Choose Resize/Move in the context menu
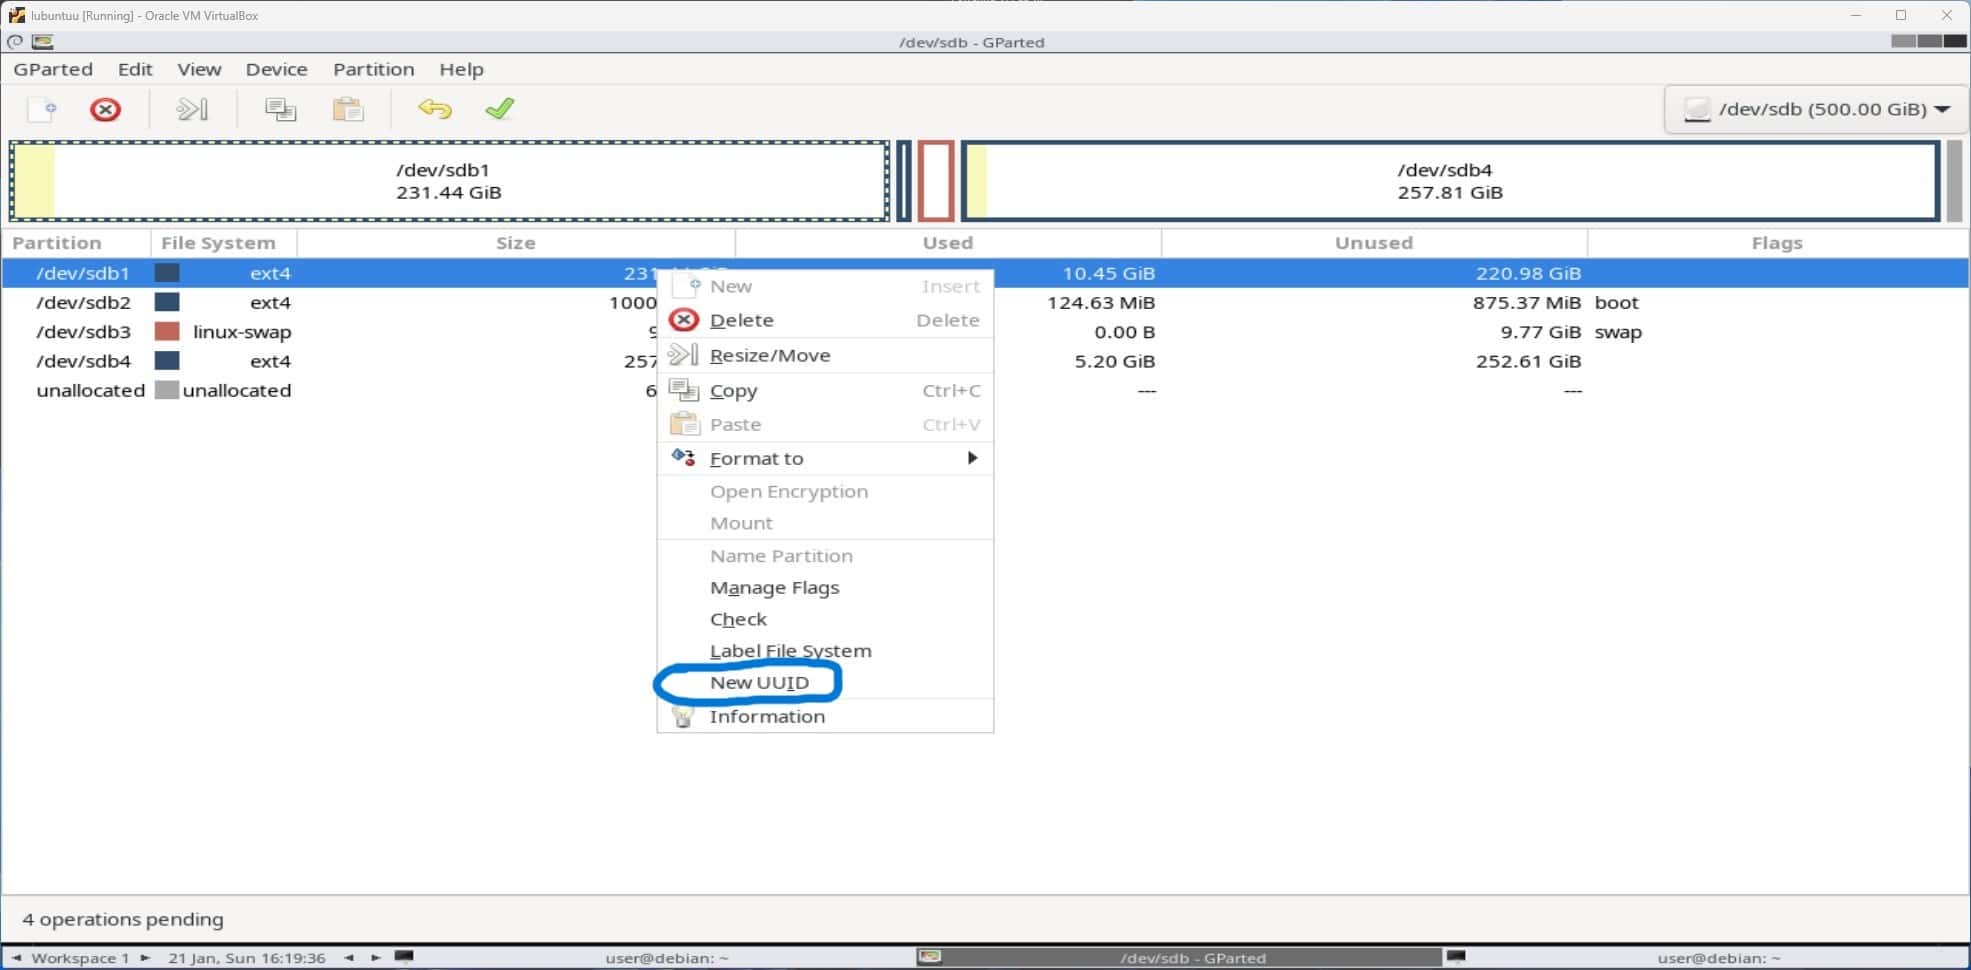 pyautogui.click(x=825, y=355)
